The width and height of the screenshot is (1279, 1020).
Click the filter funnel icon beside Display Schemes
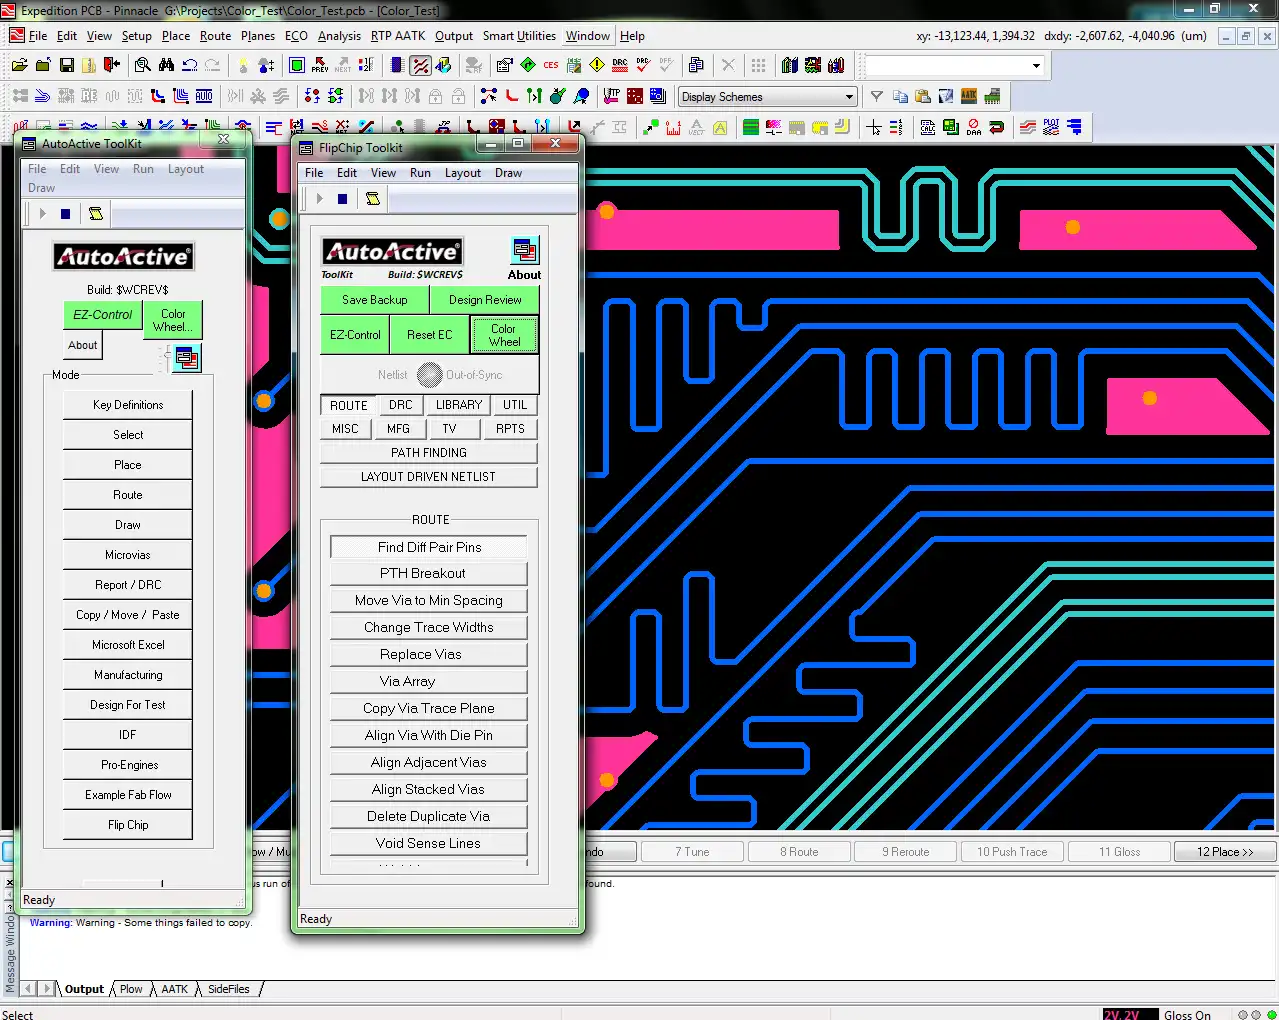click(876, 97)
